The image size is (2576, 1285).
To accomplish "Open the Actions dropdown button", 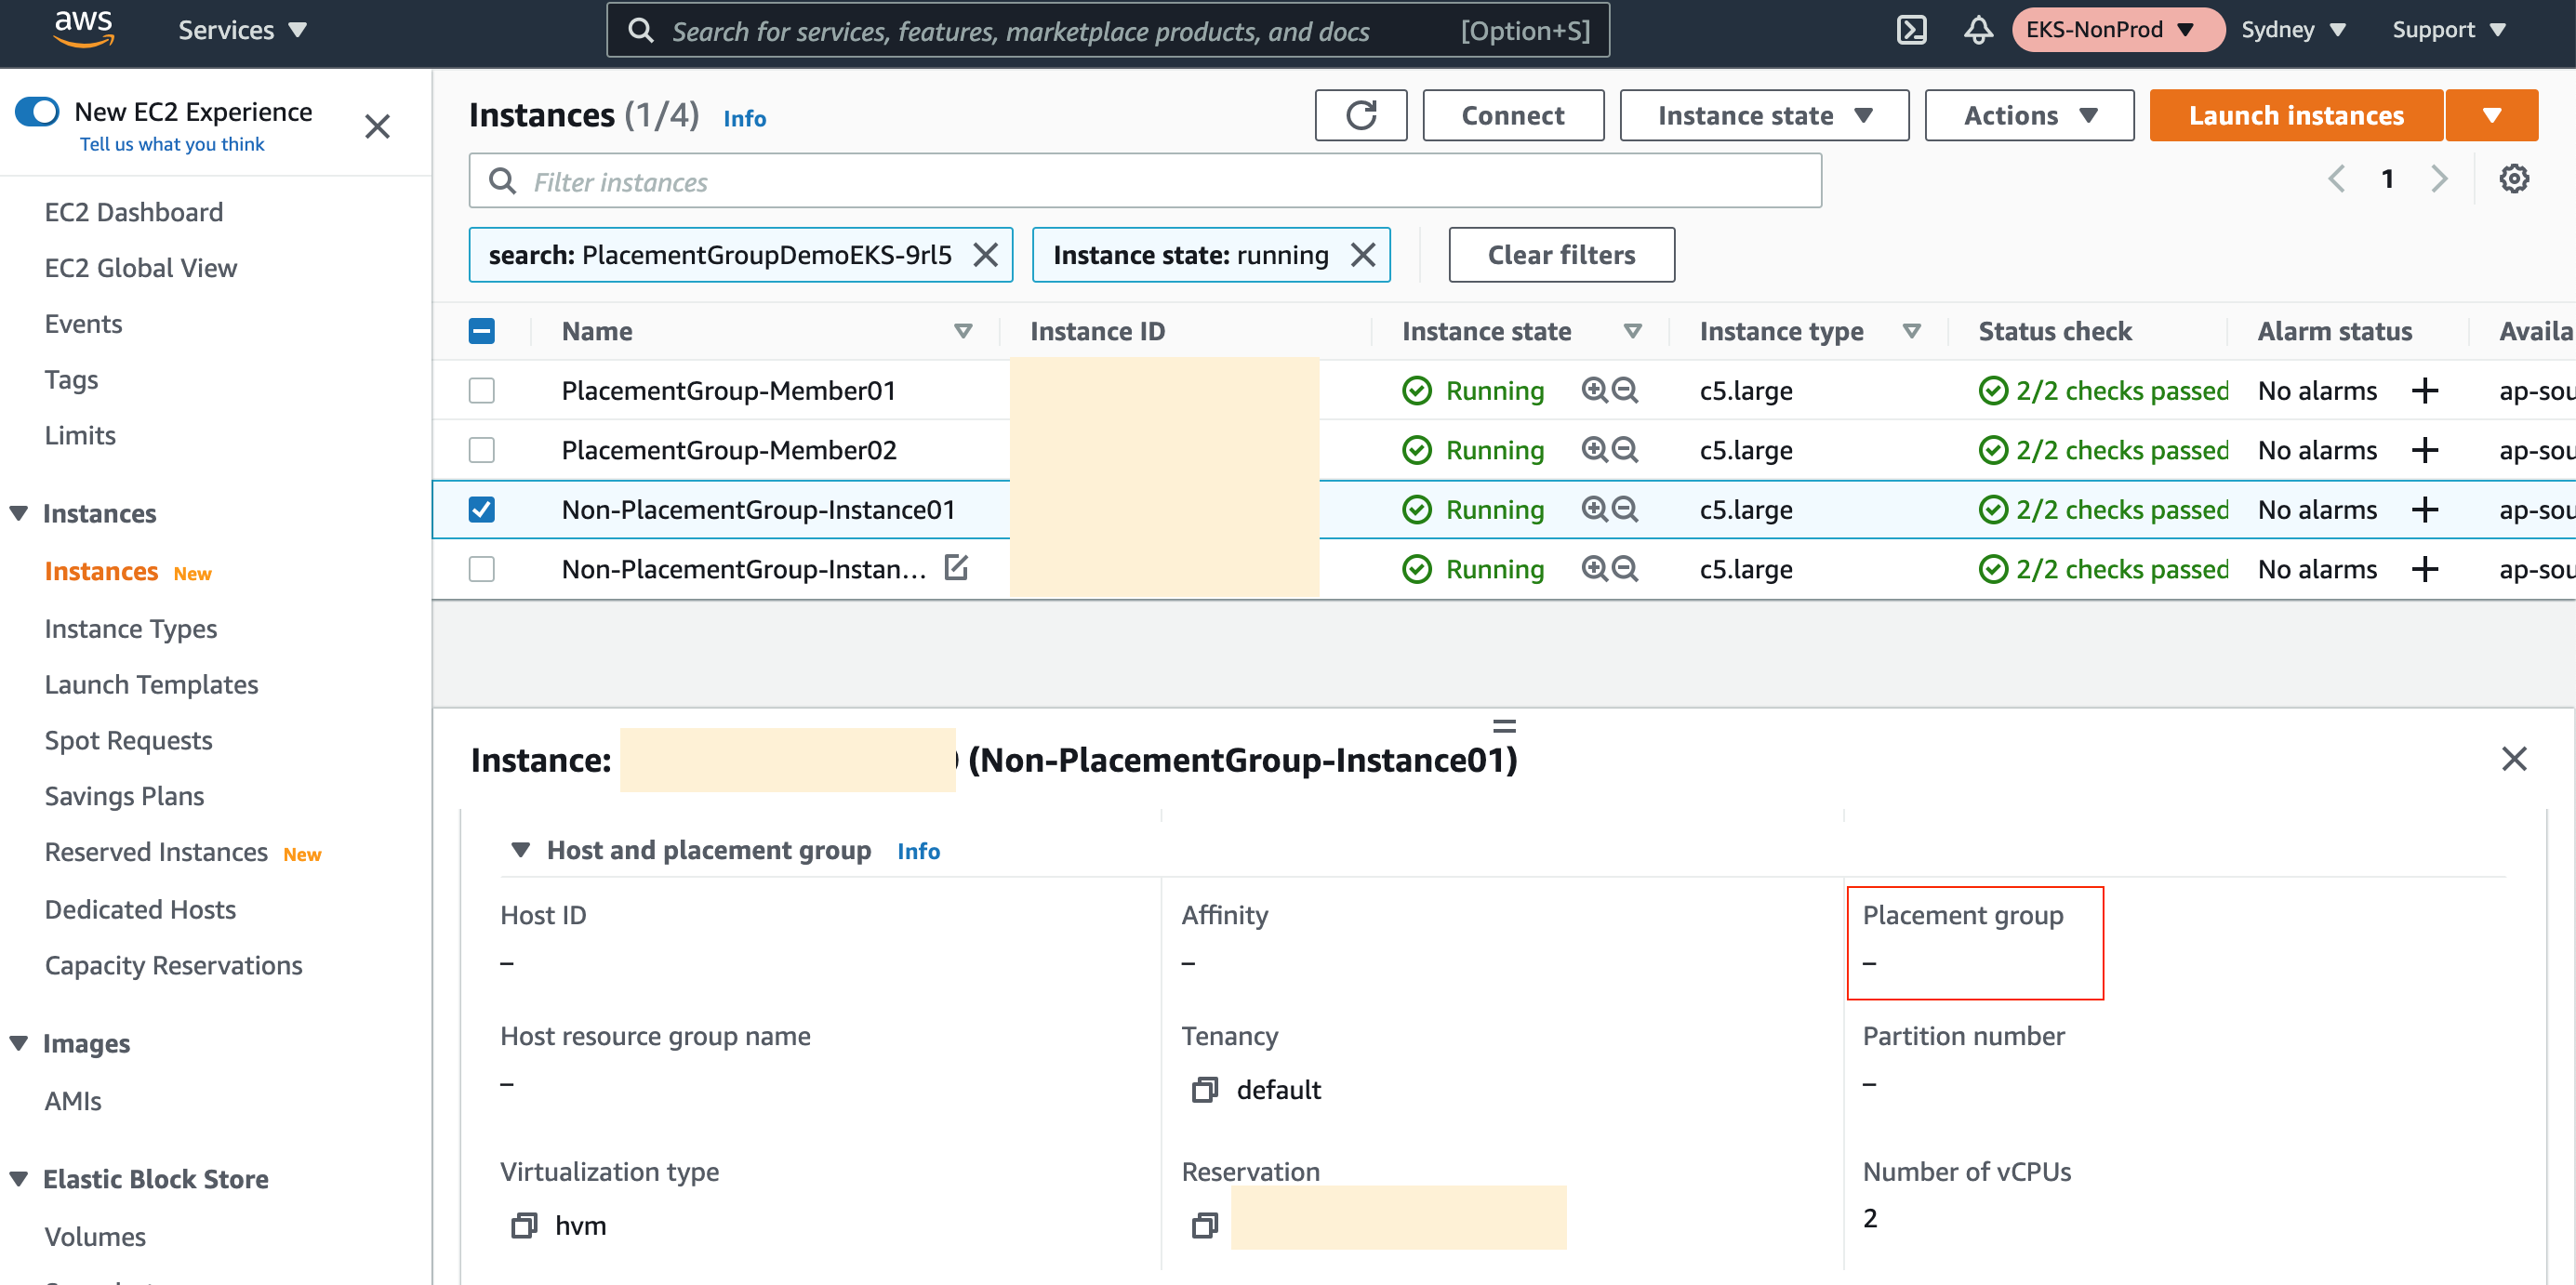I will coord(2029,115).
